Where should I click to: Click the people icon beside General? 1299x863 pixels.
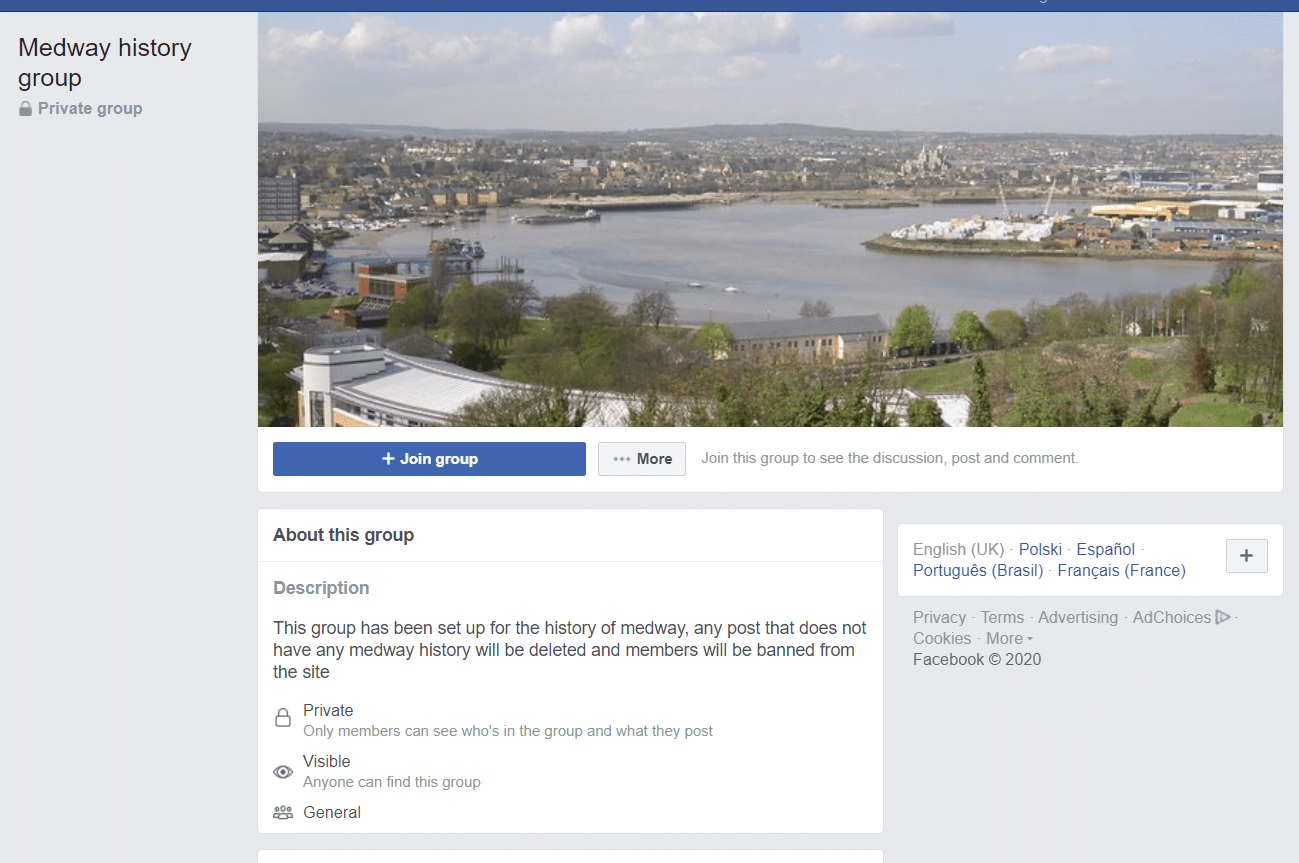[283, 812]
